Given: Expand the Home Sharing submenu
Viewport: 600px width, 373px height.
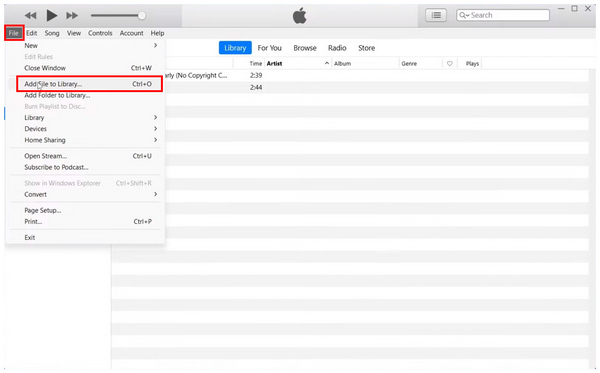Looking at the screenshot, I should point(85,140).
